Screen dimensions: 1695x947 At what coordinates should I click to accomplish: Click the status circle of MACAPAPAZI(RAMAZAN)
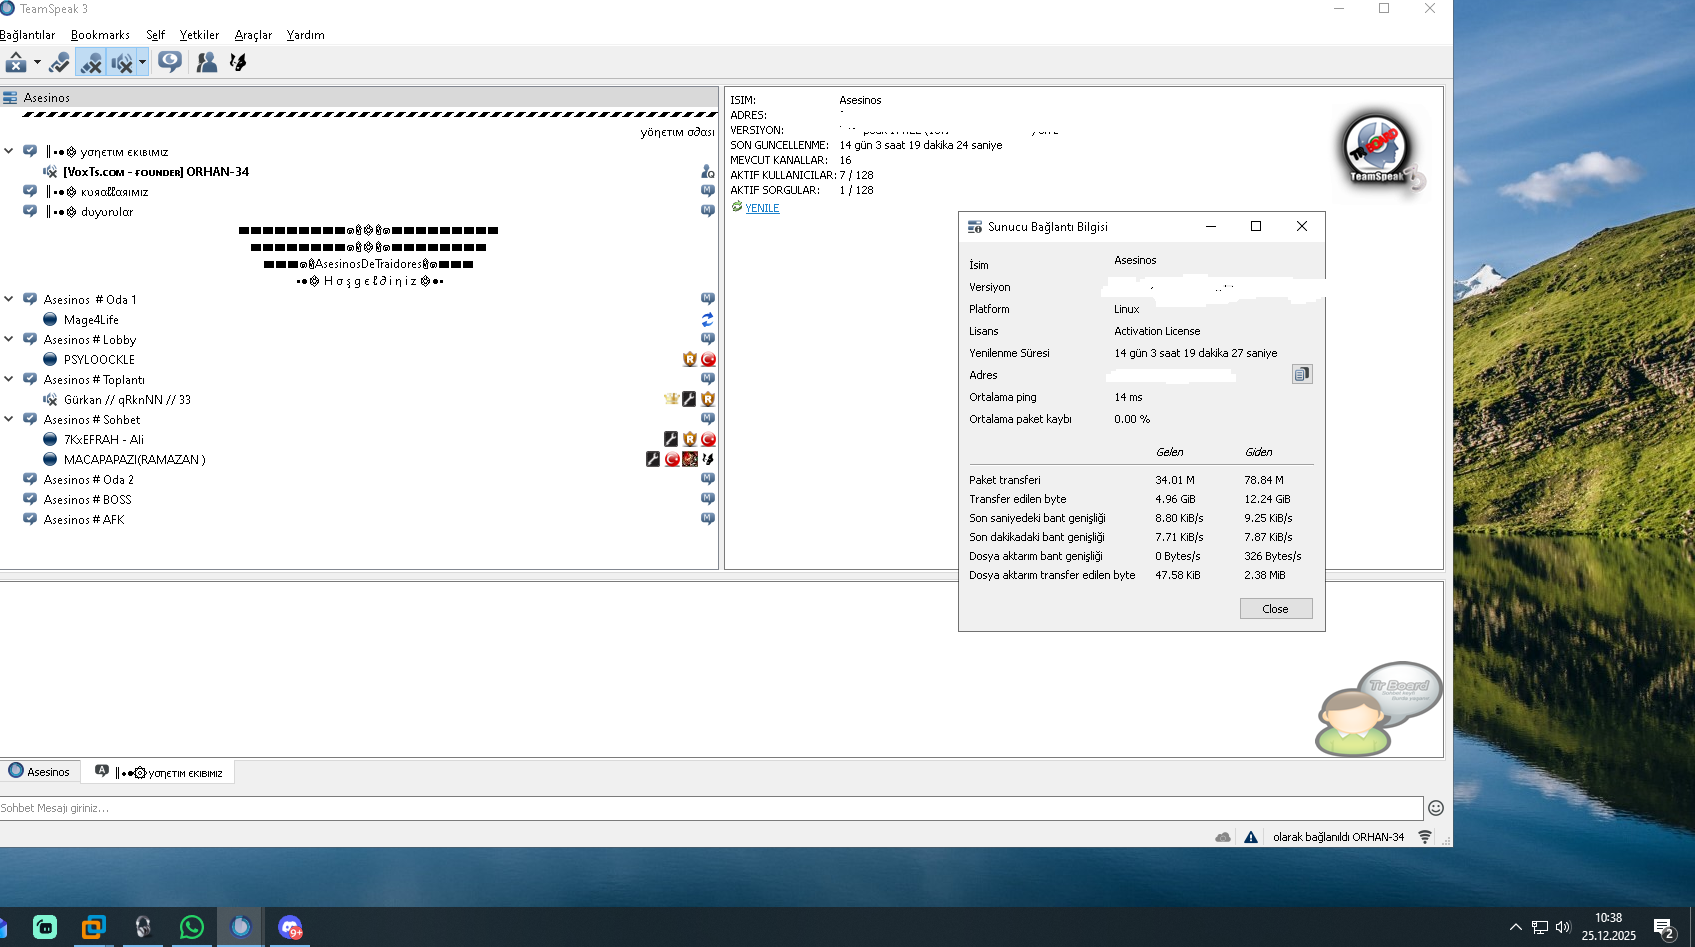[50, 460]
